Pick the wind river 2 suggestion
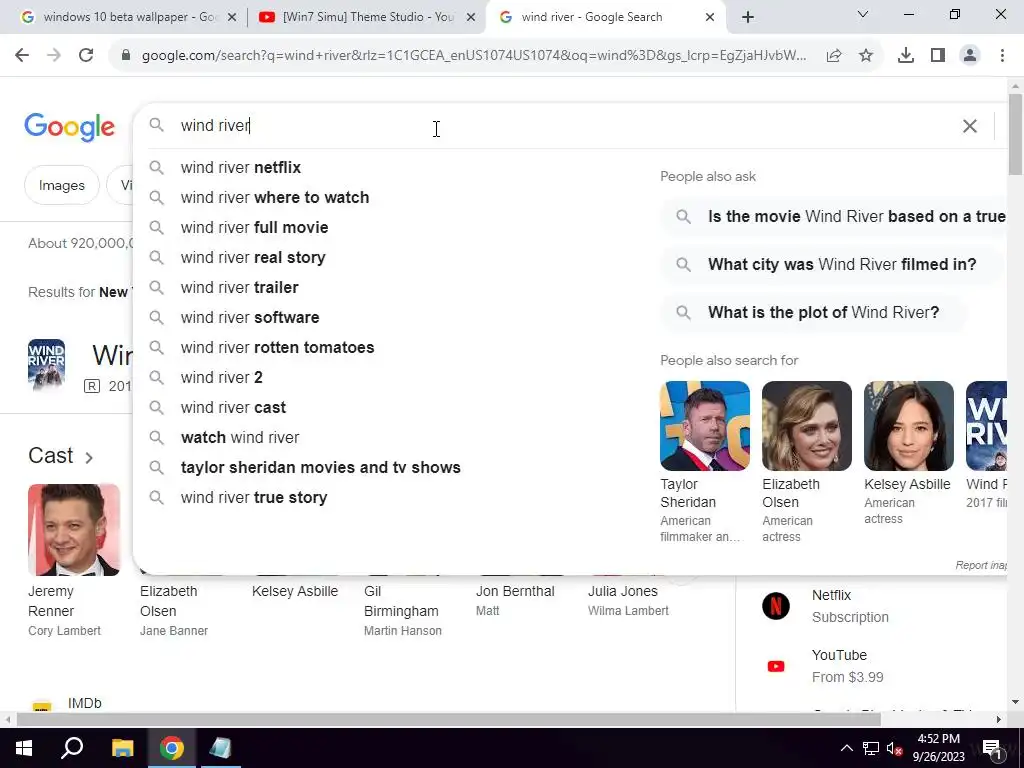The height and width of the screenshot is (768, 1024). coord(222,378)
